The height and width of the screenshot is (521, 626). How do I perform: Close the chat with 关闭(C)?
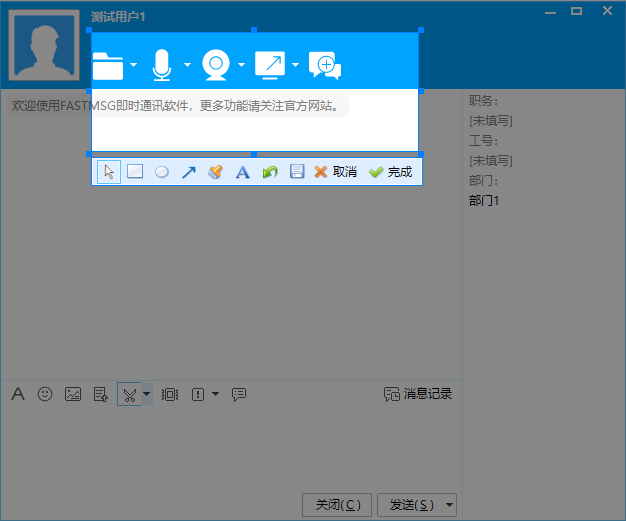pyautogui.click(x=337, y=505)
